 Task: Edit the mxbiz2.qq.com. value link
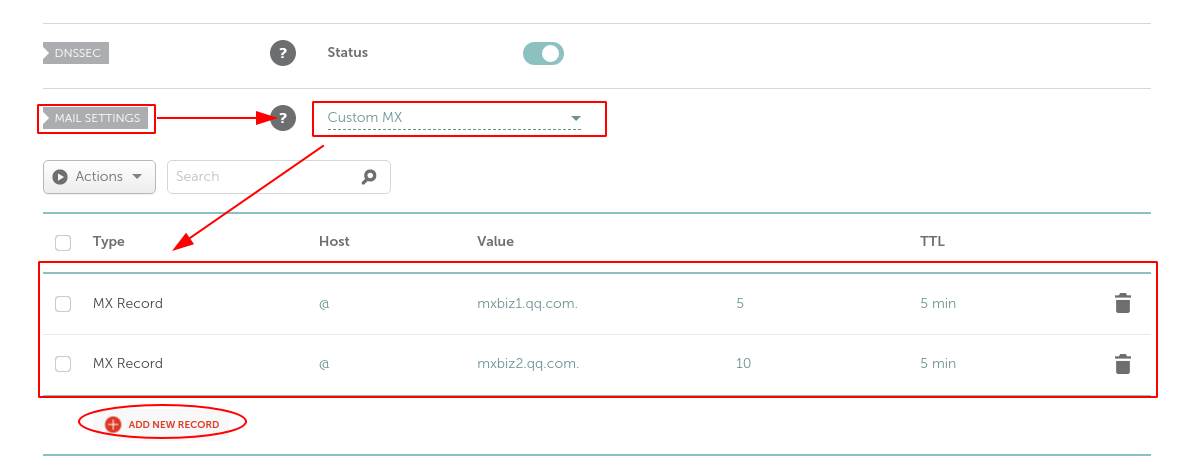tap(528, 364)
